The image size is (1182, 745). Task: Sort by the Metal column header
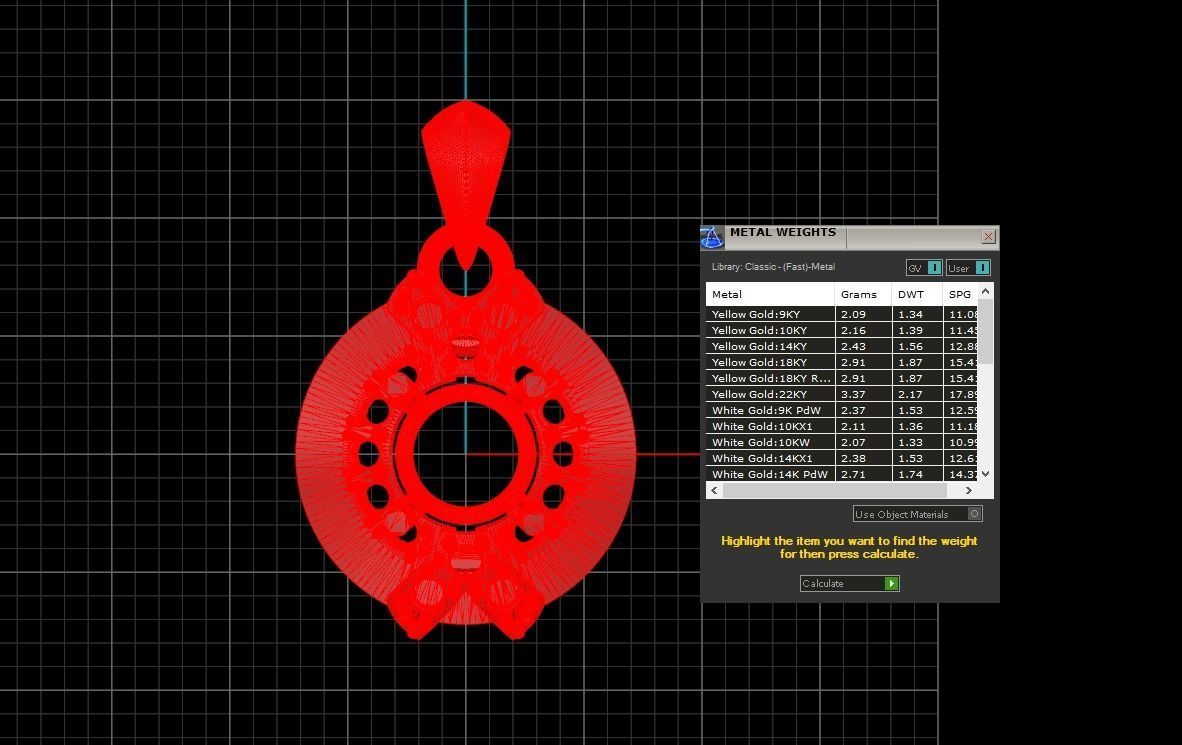pos(770,294)
